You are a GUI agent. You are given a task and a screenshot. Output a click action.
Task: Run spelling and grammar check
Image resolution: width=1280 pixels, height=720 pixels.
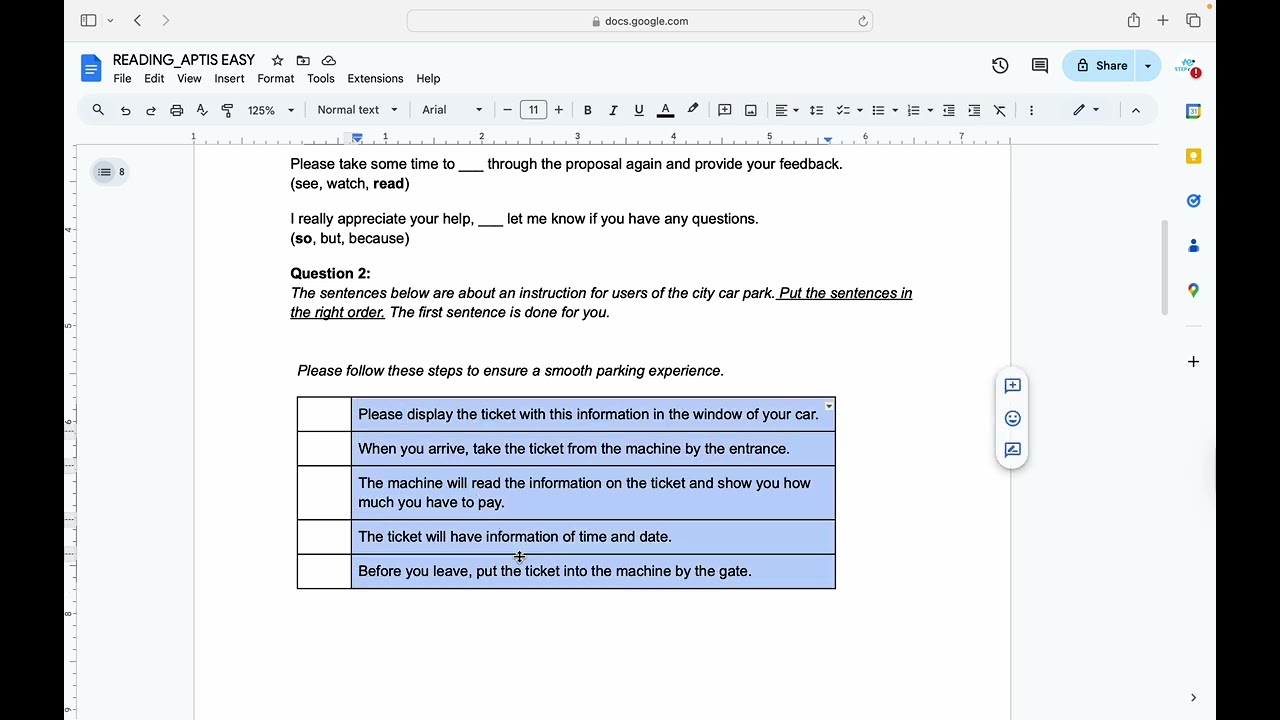point(202,110)
